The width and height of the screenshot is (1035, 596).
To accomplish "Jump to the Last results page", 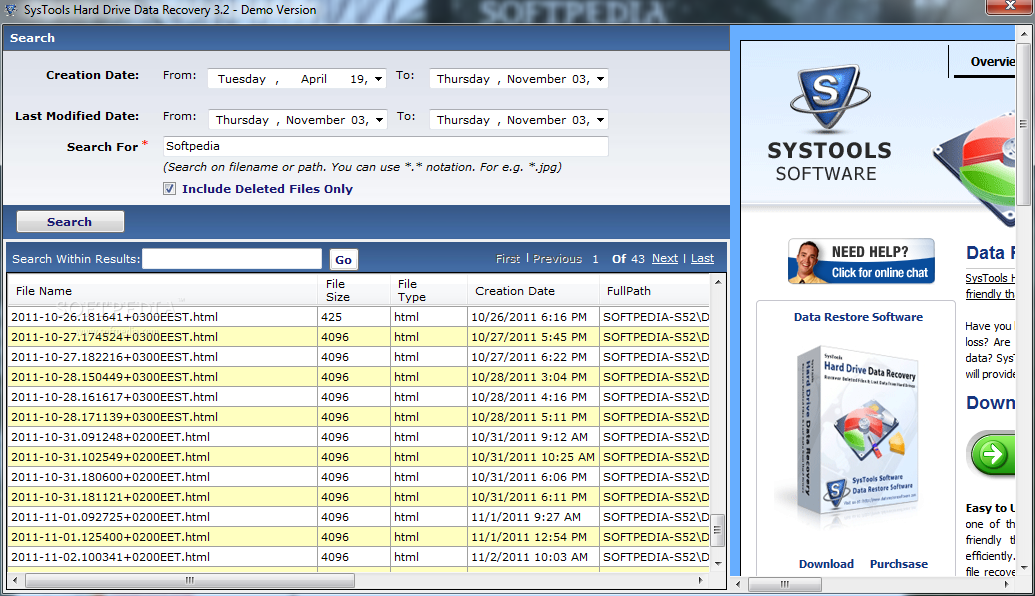I will [702, 259].
